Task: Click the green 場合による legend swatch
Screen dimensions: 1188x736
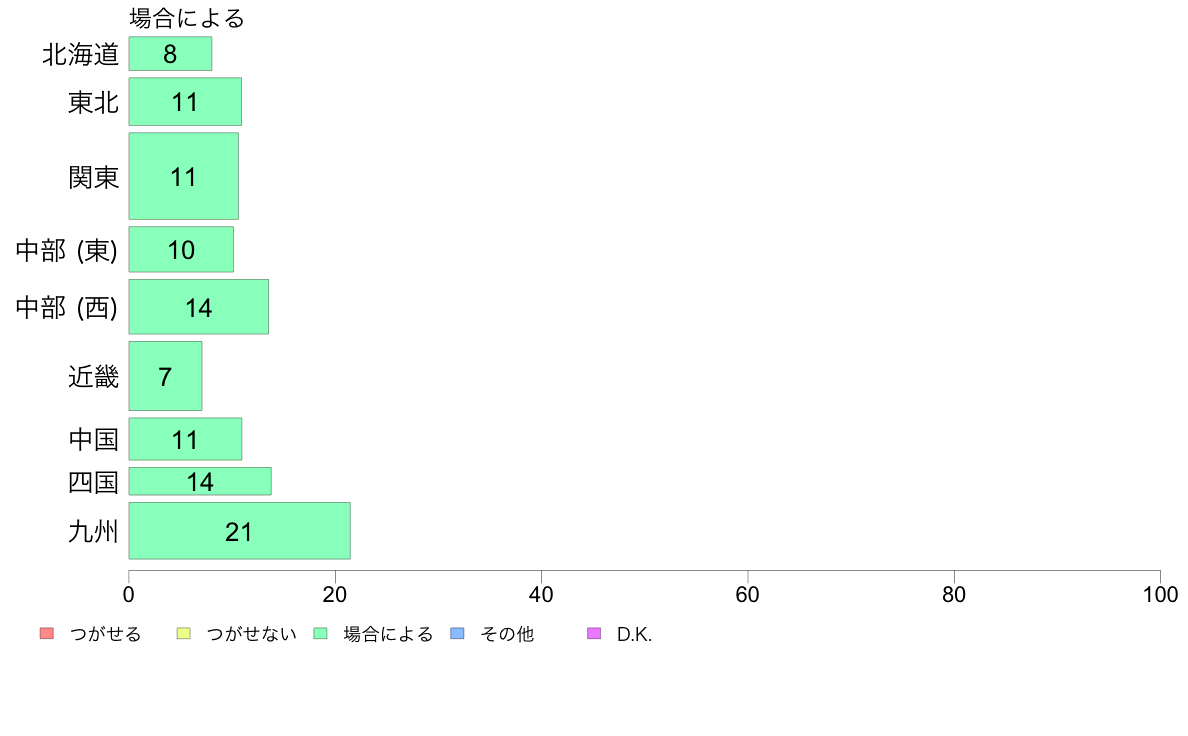Action: [320, 634]
